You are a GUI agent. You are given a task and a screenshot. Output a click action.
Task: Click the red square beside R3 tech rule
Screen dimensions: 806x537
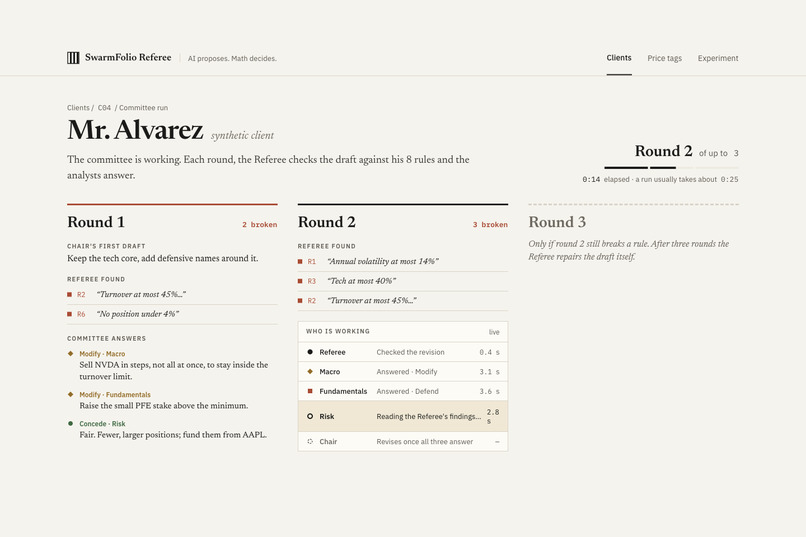[x=300, y=281]
